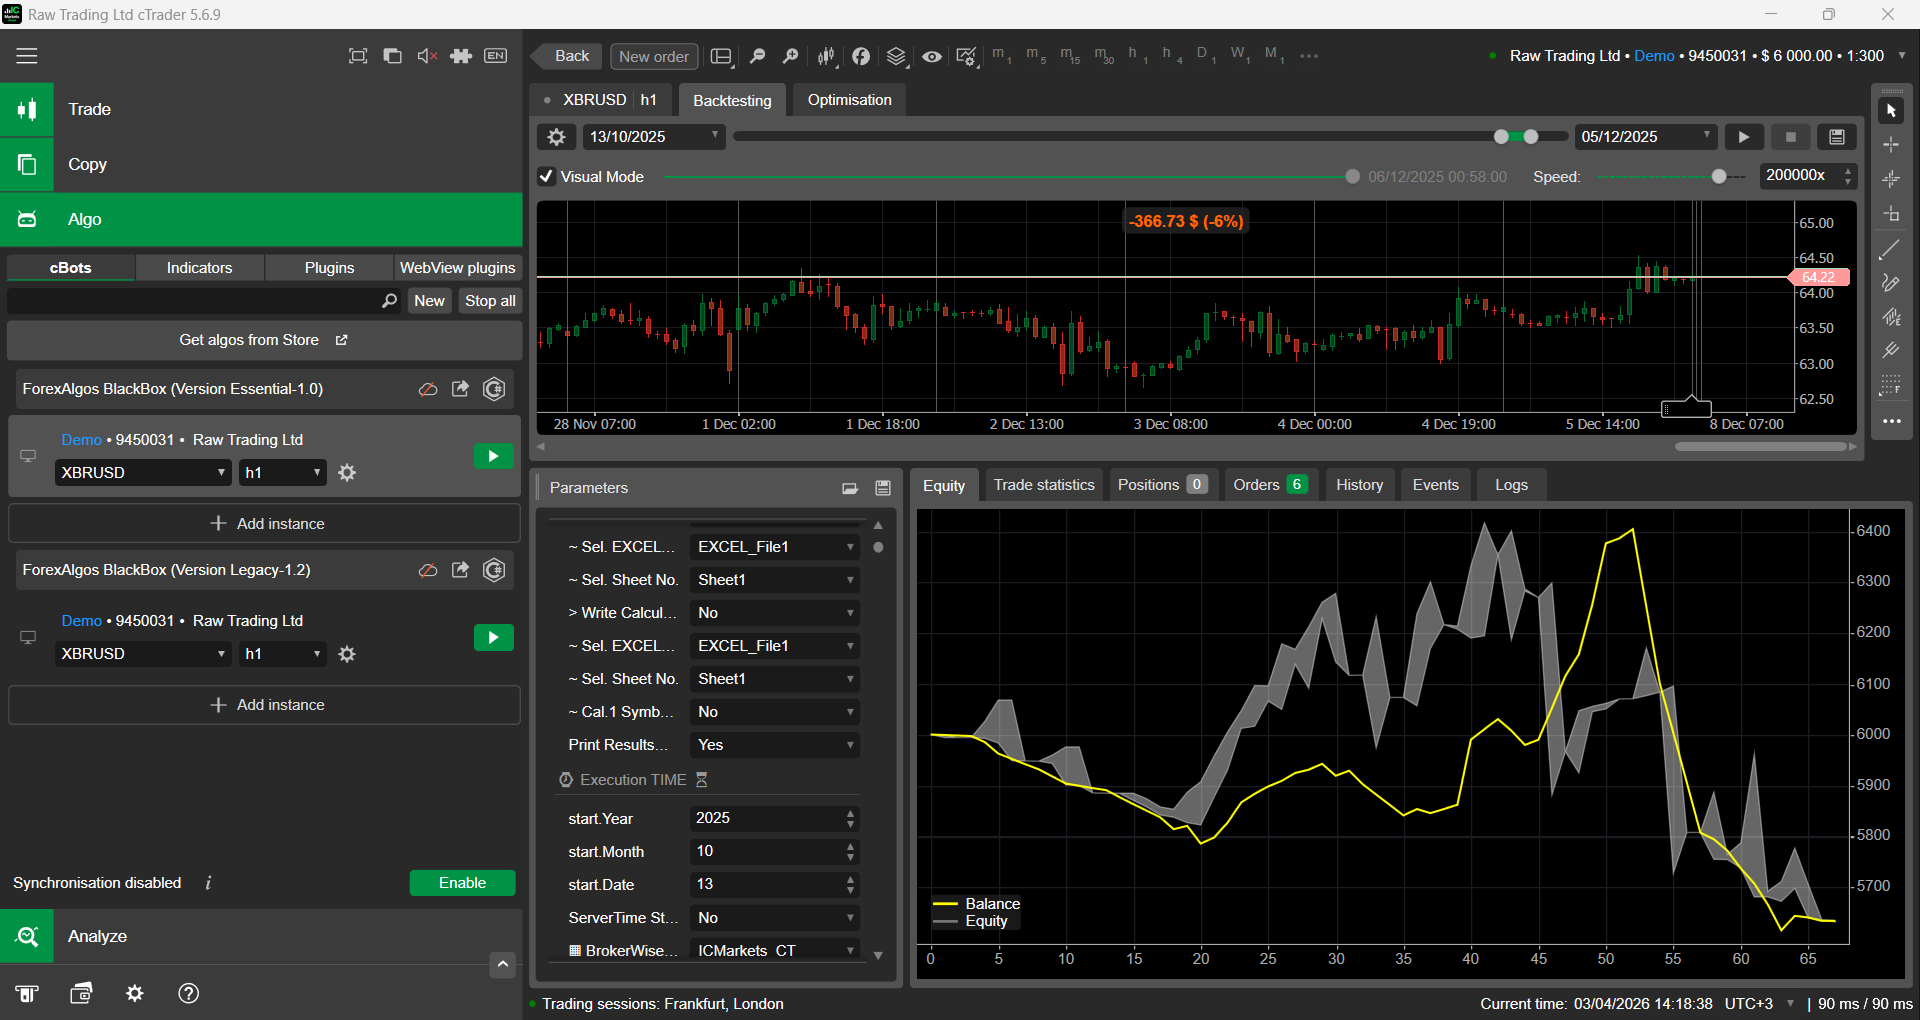Click the mute sound icon
1920x1020 pixels.
point(427,56)
